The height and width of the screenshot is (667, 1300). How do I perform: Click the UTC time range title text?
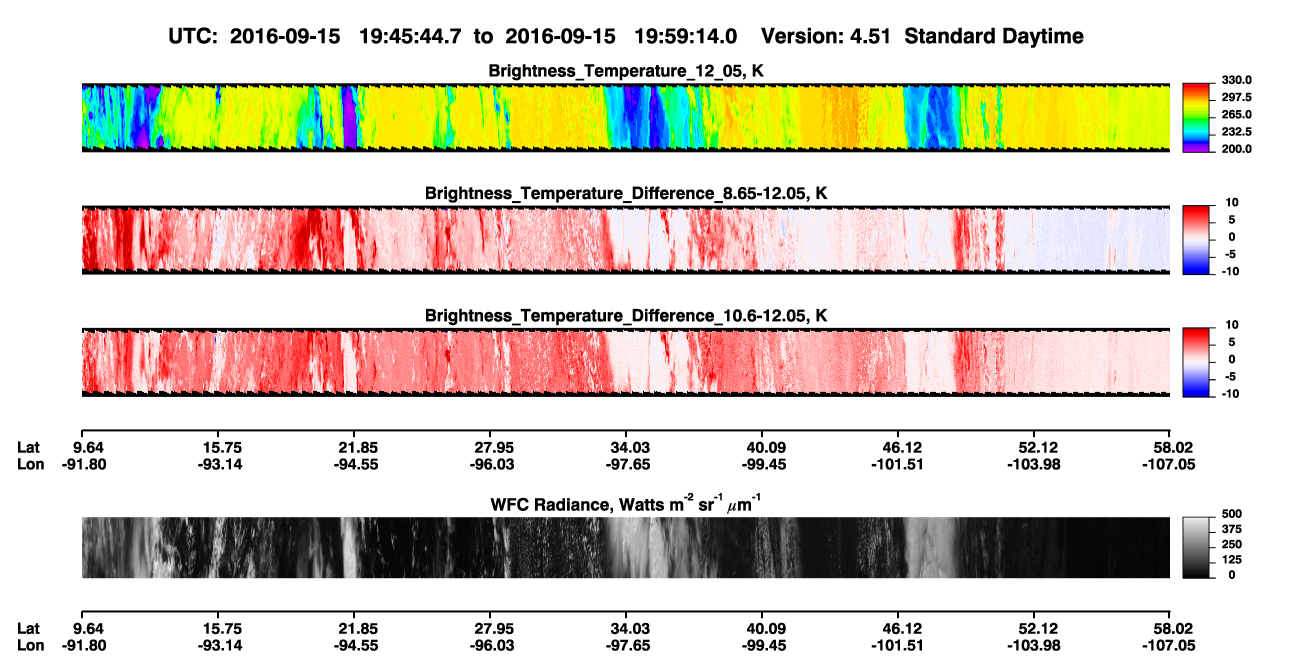626,36
